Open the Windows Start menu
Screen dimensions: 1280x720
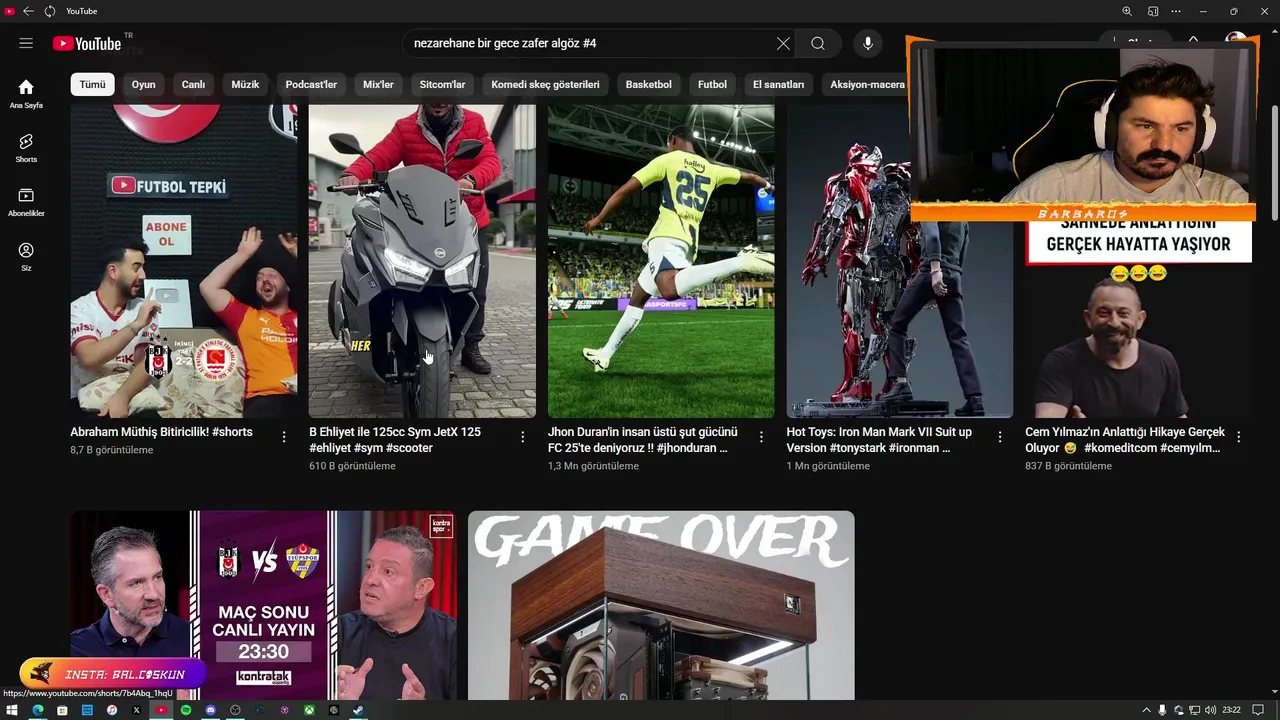(x=12, y=710)
